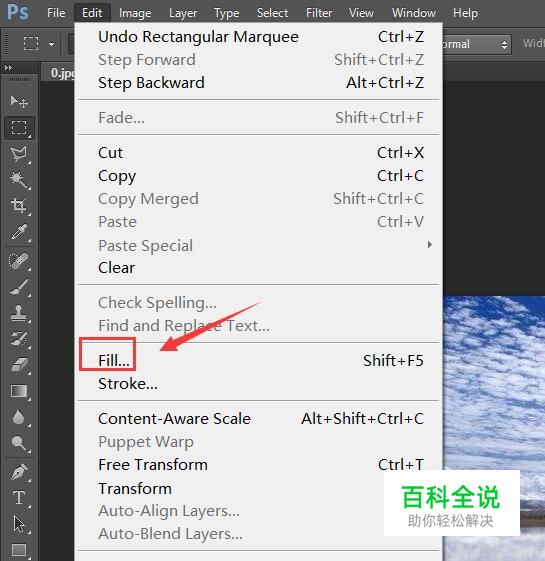Select the Horizontal Type tool
Screen dimensions: 545x561
(19, 498)
